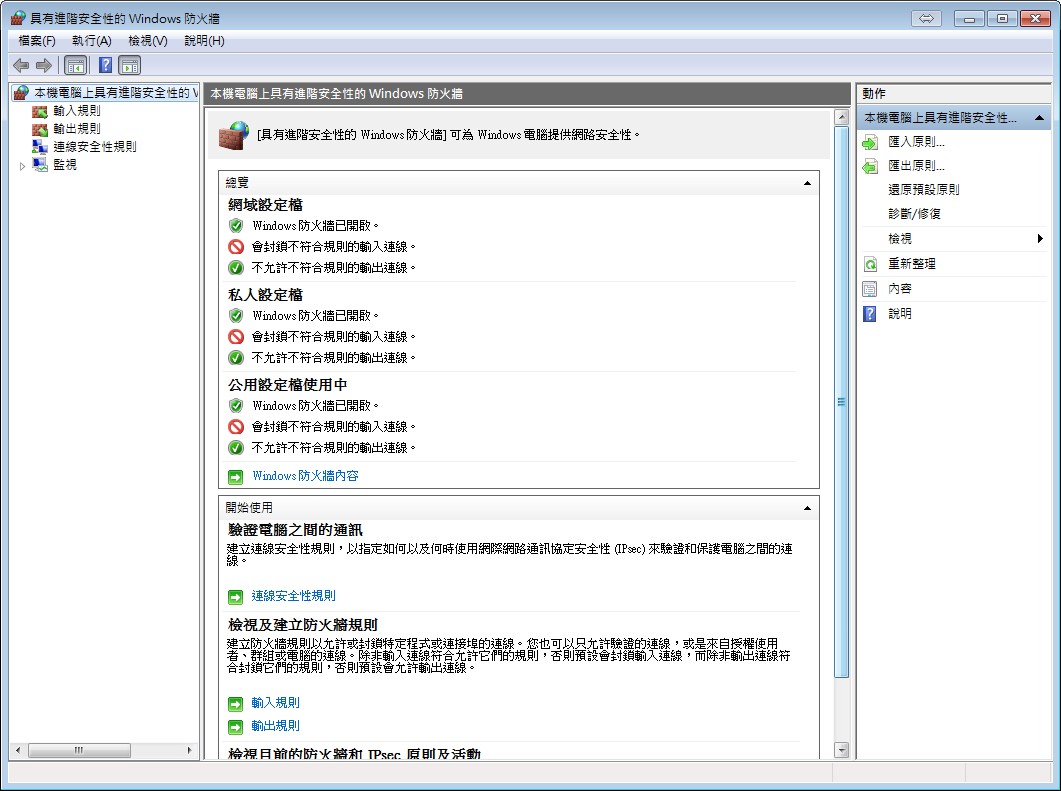
Task: Click the tree pane scroll left arrow
Action: click(x=18, y=750)
